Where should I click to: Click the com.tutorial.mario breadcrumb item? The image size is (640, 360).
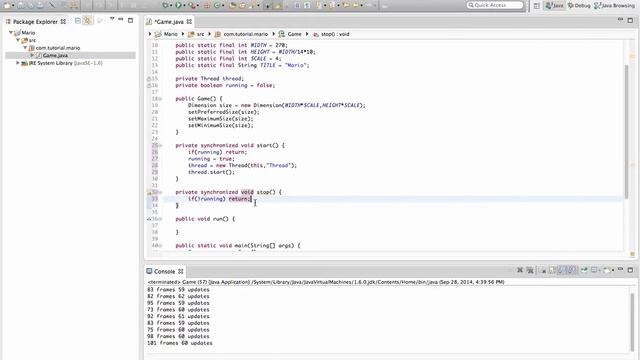[242, 34]
